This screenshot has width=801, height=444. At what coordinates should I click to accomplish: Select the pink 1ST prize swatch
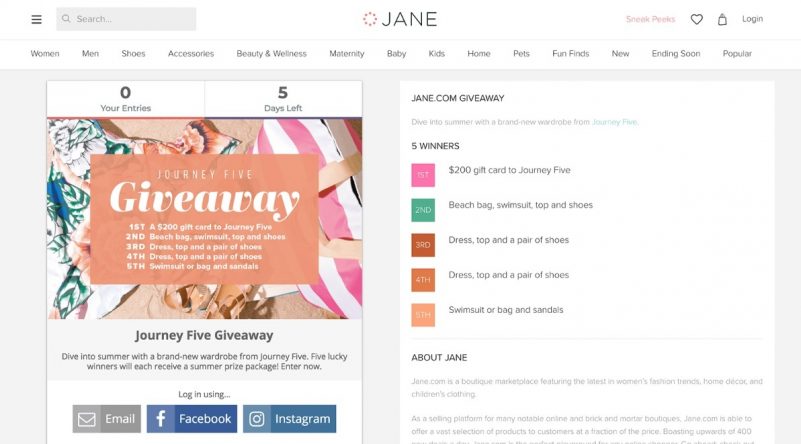tap(423, 175)
